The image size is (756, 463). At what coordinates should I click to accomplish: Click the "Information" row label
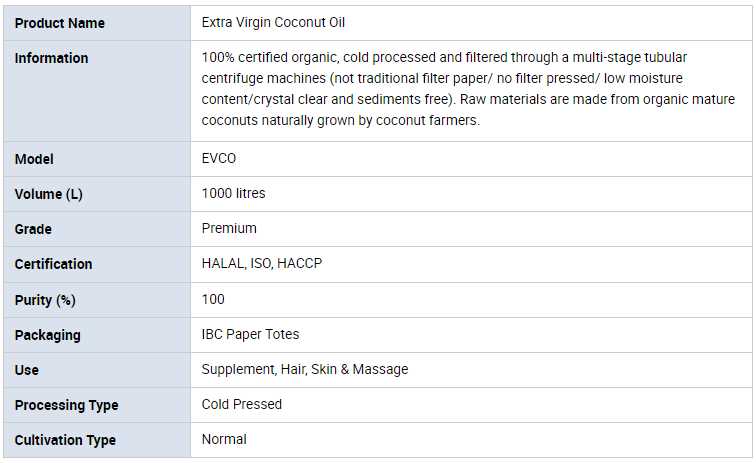(51, 58)
